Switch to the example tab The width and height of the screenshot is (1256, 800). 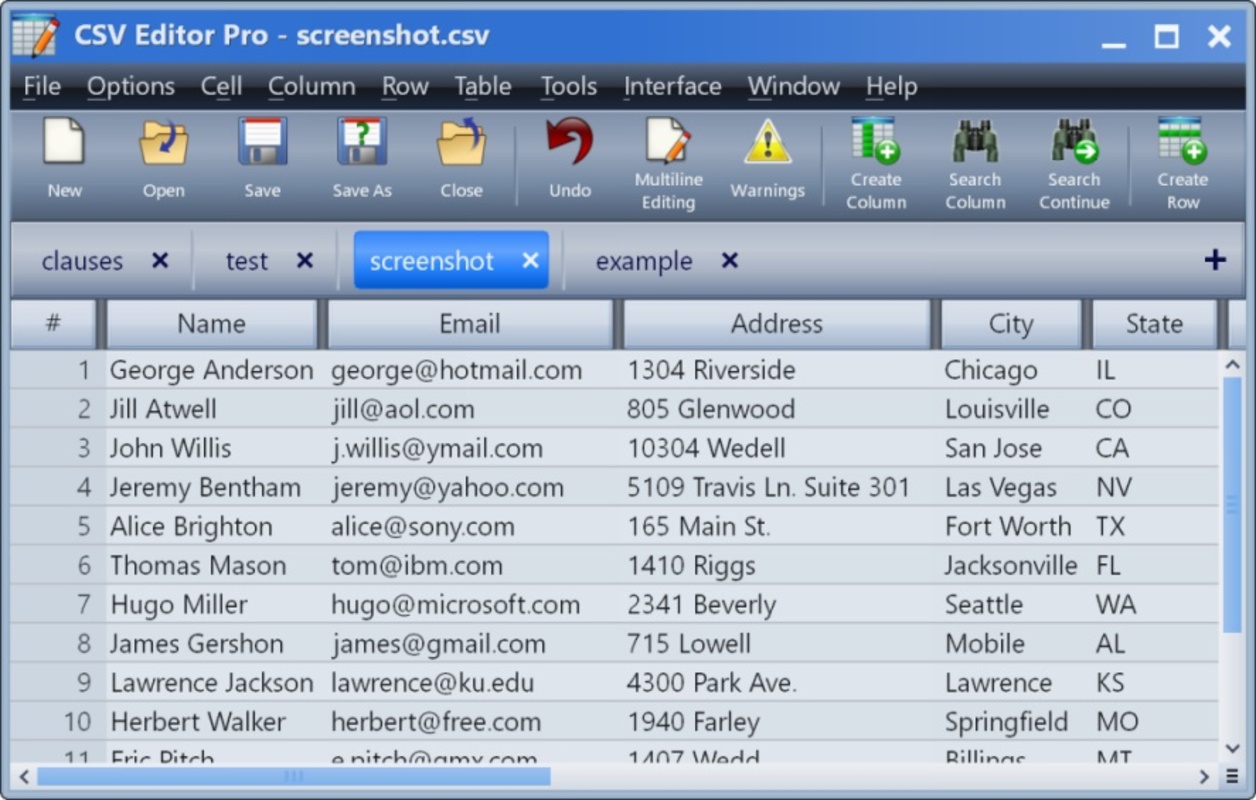click(x=643, y=261)
